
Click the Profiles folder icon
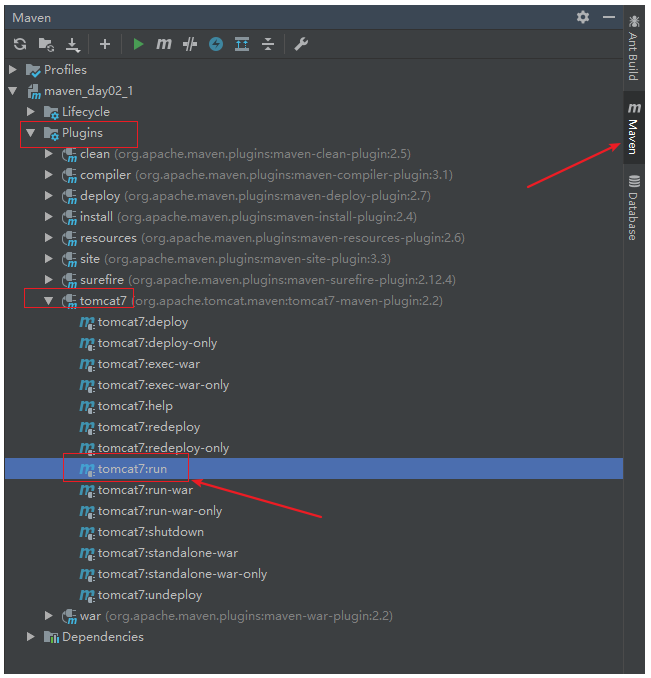click(x=33, y=70)
